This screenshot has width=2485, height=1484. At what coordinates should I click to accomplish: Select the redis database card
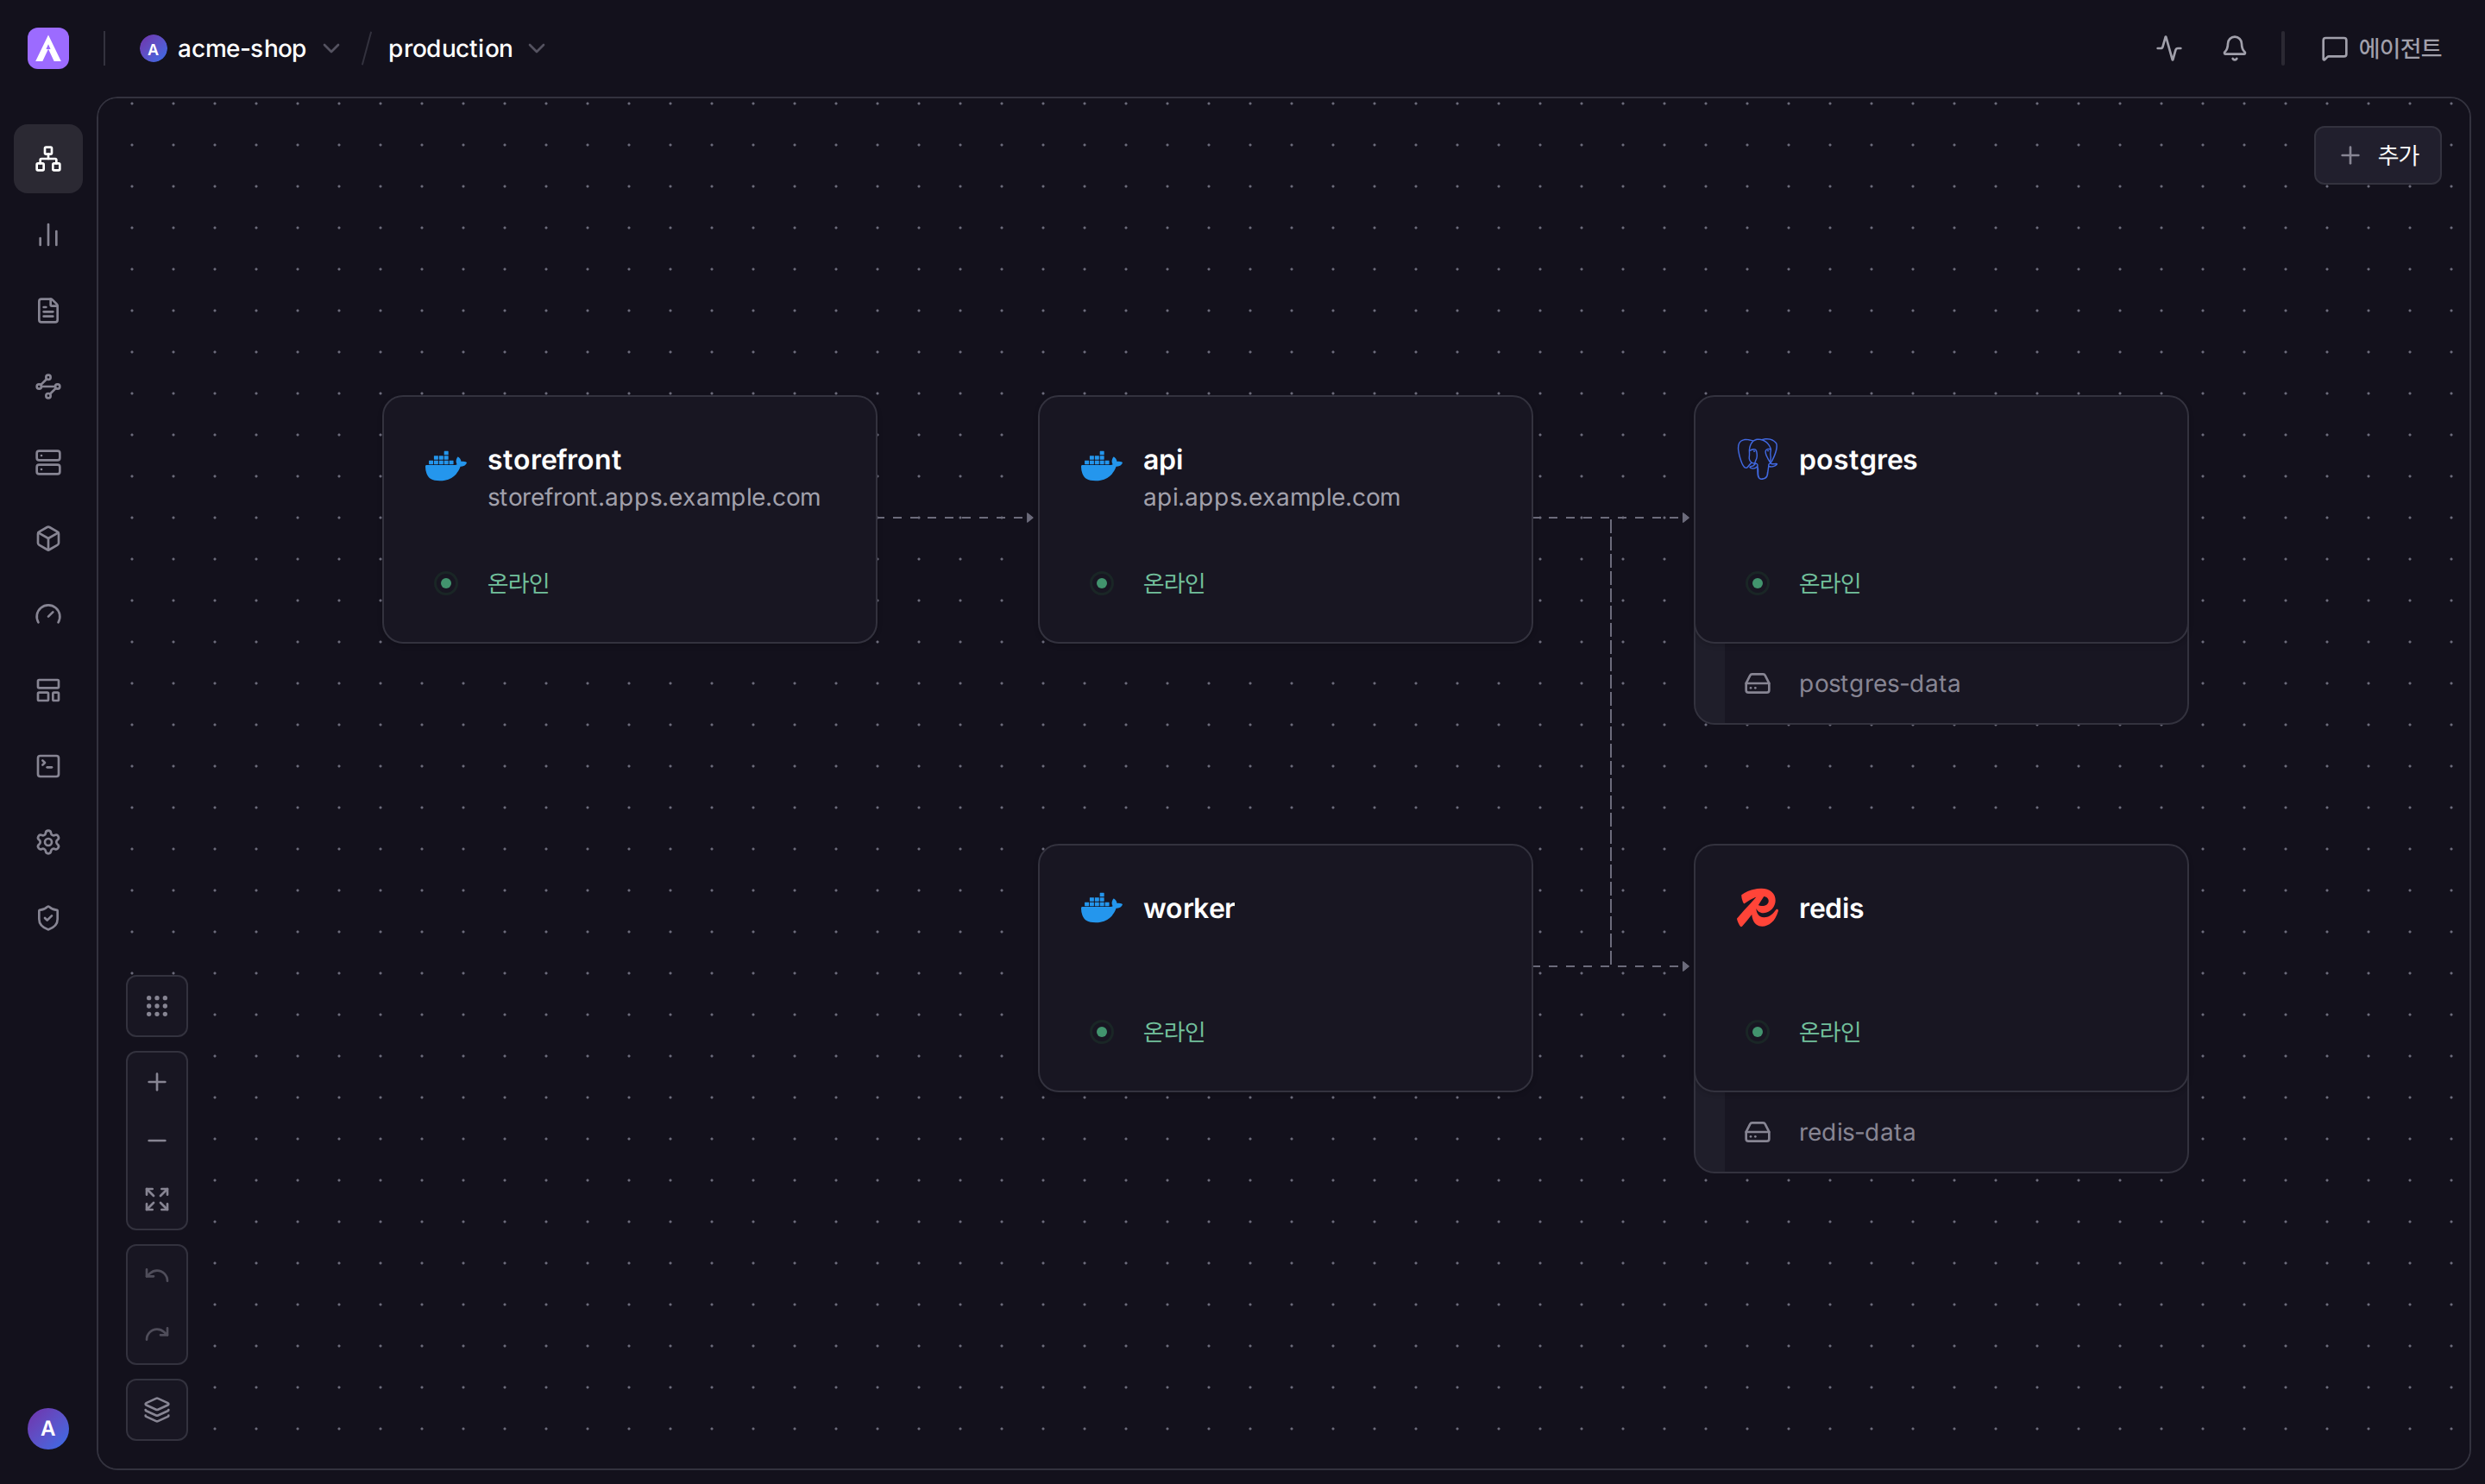pyautogui.click(x=1941, y=968)
